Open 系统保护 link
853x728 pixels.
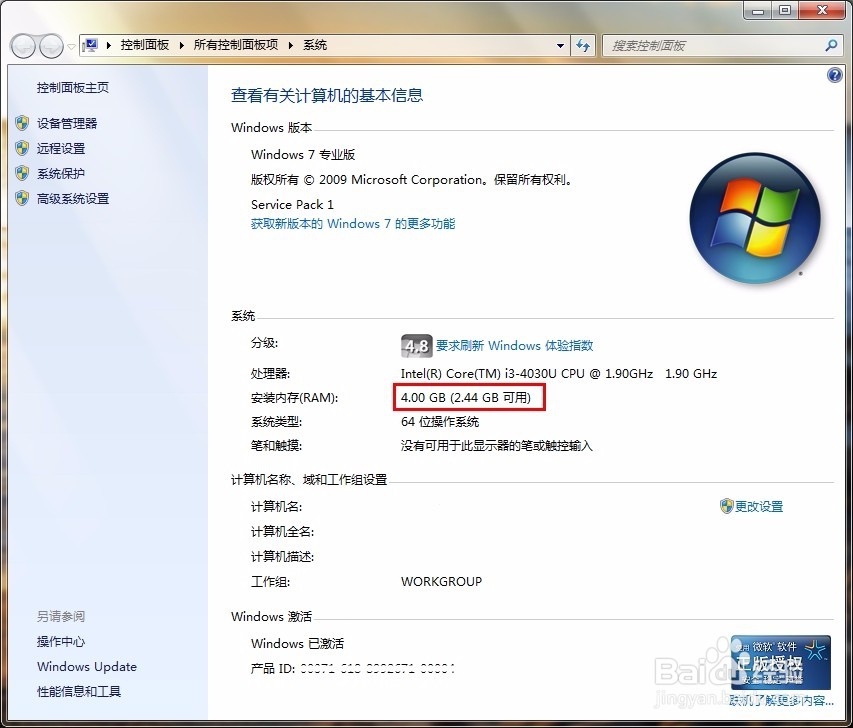61,174
